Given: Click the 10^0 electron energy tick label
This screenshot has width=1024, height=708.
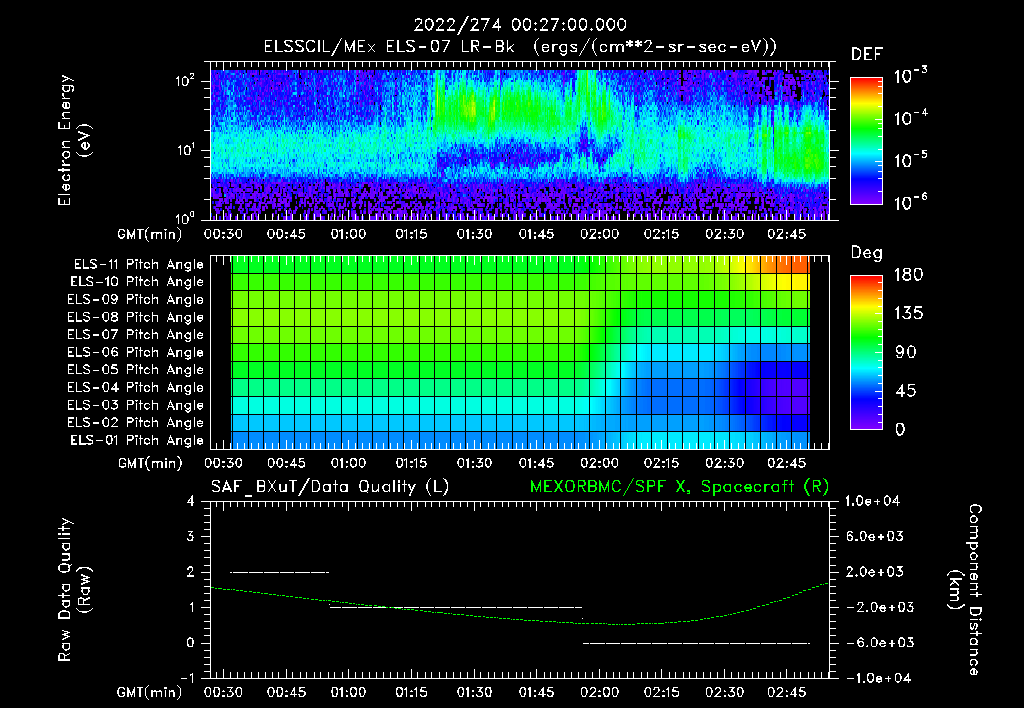Looking at the screenshot, I should [185, 218].
